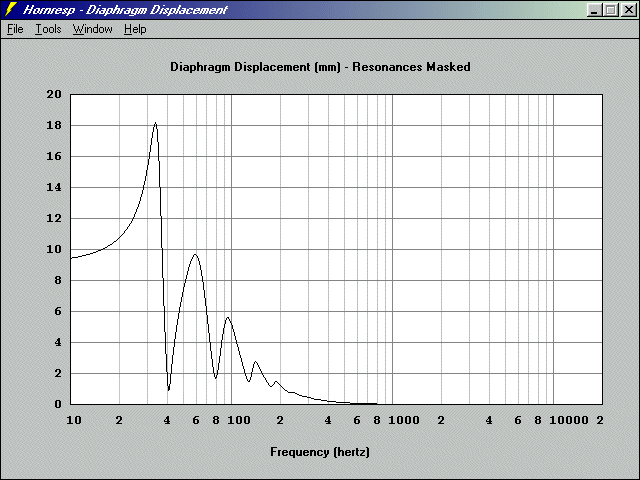Click the y-axis value 10
The width and height of the screenshot is (640, 480).
[54, 249]
